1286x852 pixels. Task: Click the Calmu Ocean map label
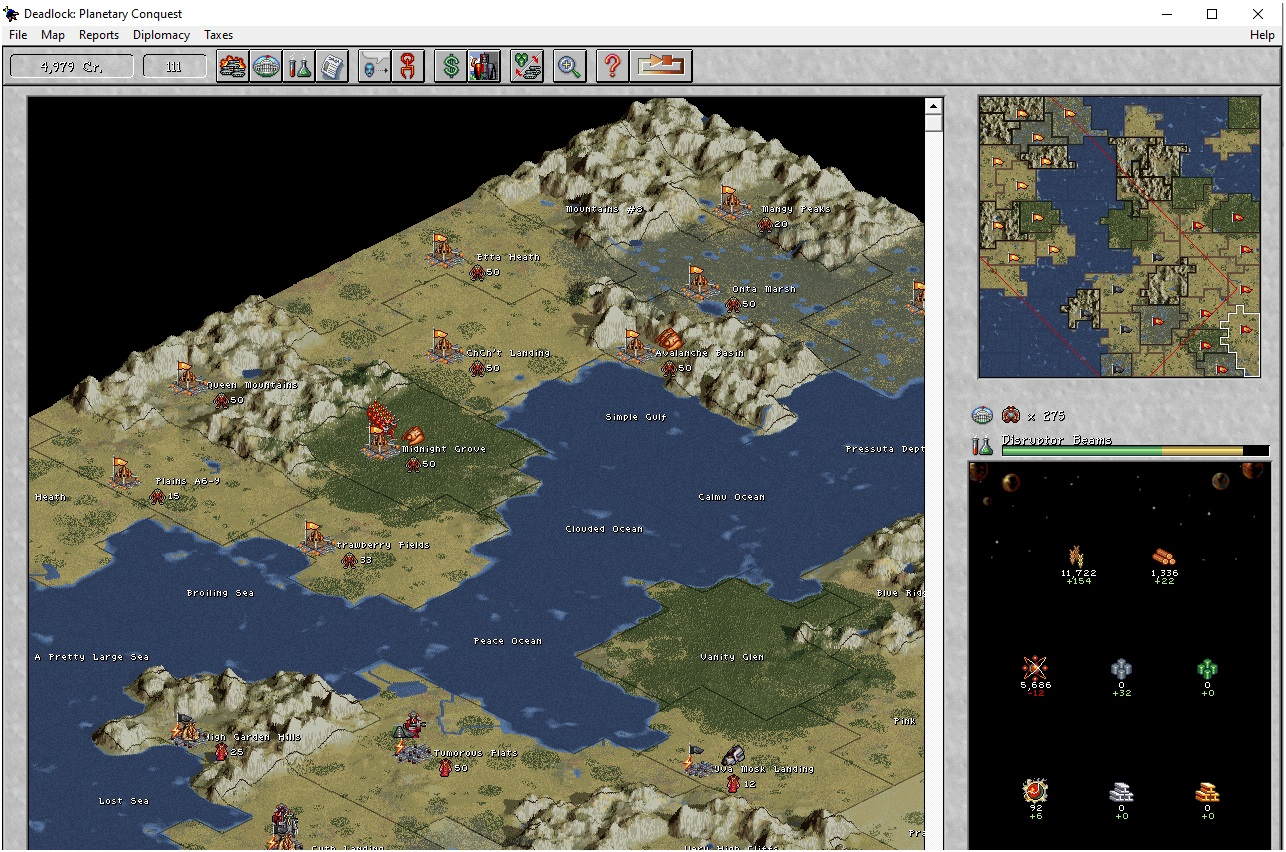coord(731,497)
